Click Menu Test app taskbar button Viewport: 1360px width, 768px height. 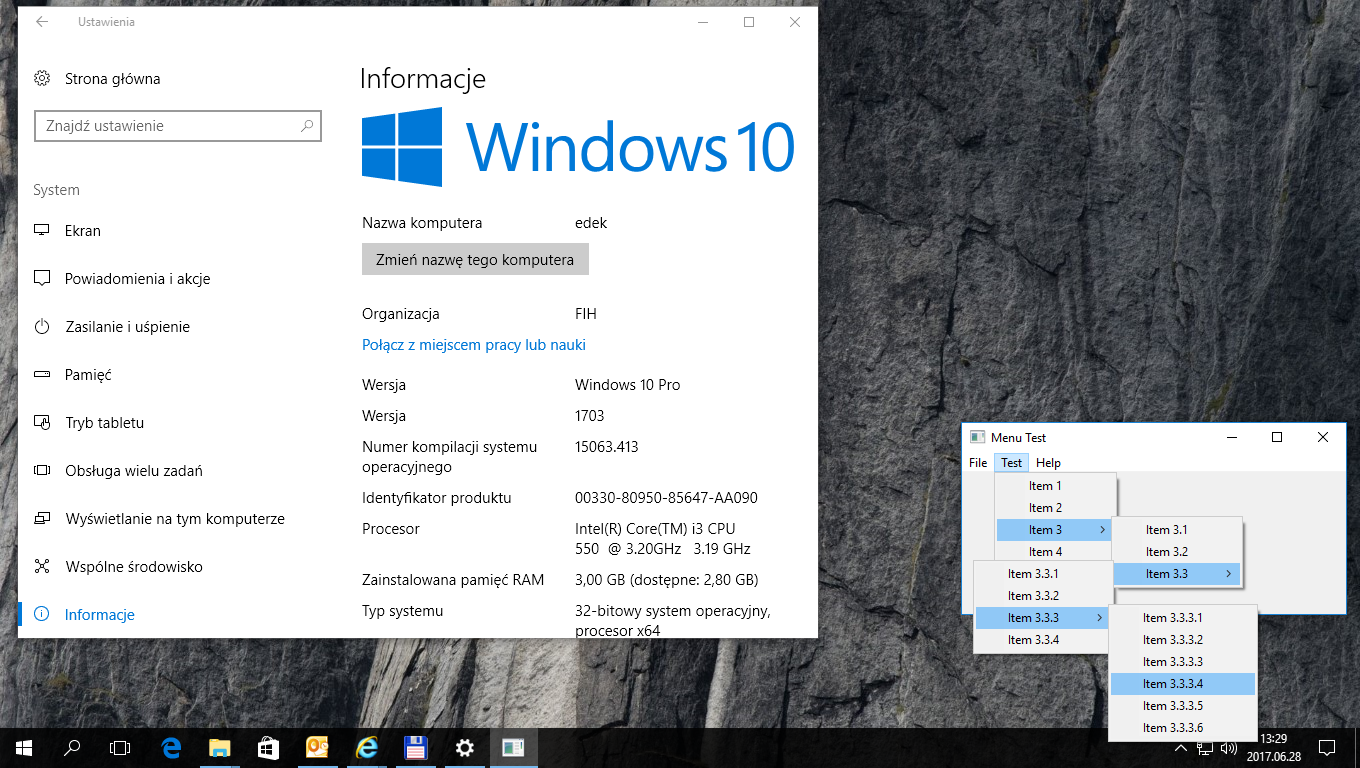[513, 747]
